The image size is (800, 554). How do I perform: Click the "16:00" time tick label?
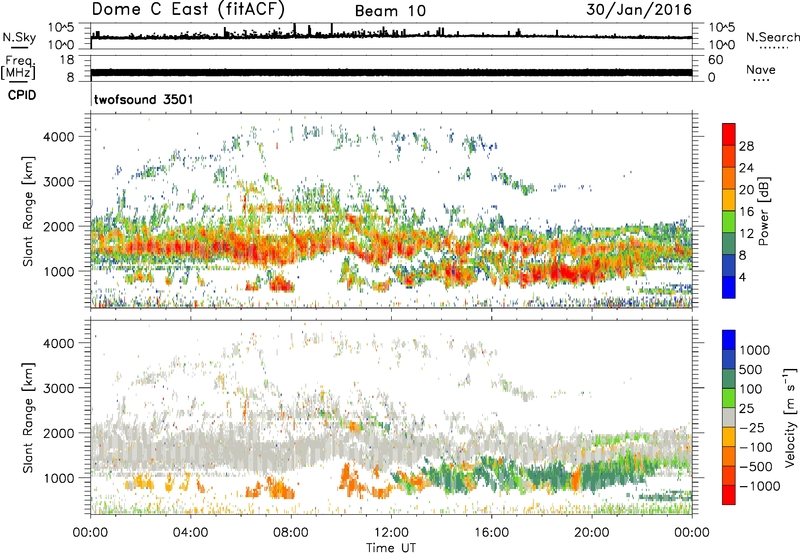click(491, 533)
